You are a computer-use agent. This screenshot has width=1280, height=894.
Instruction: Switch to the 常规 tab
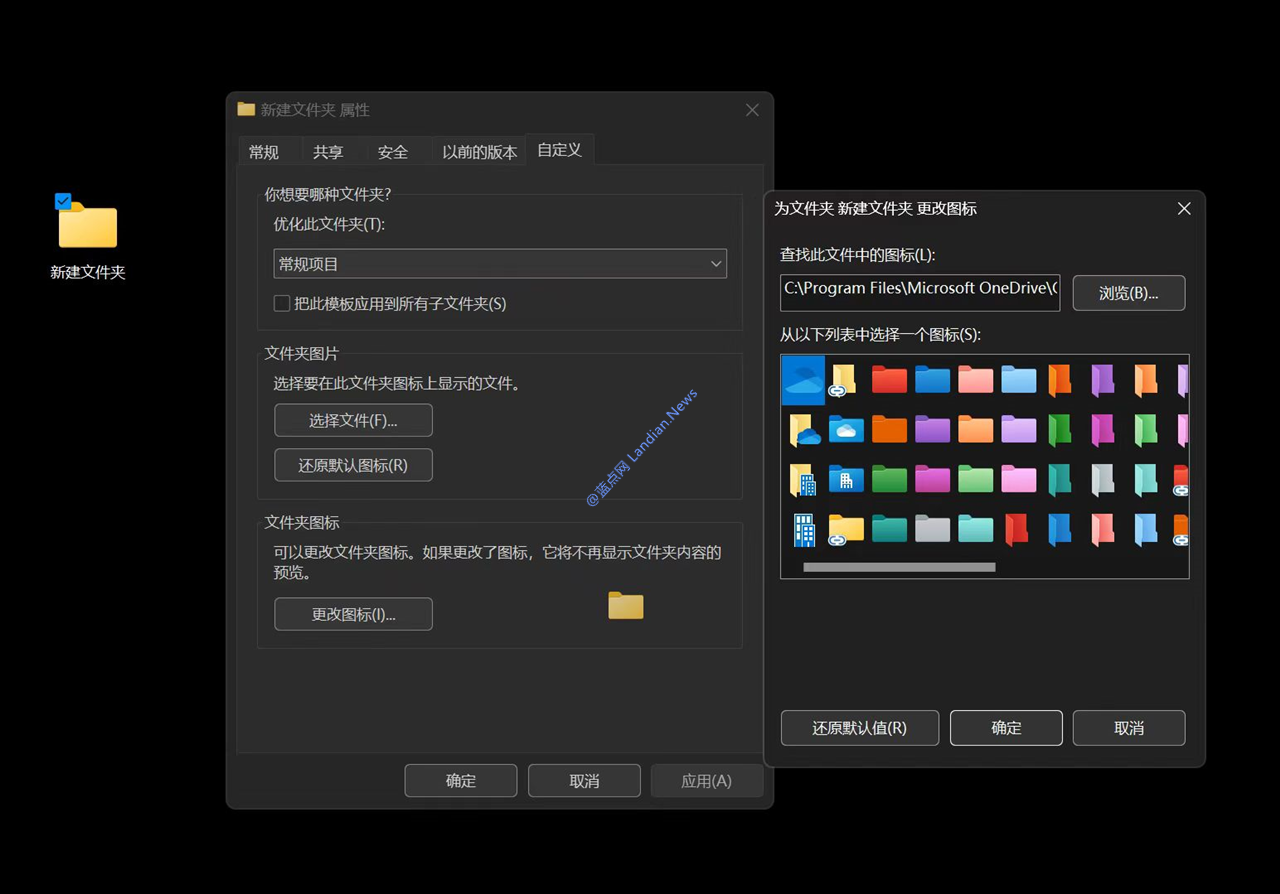click(264, 152)
